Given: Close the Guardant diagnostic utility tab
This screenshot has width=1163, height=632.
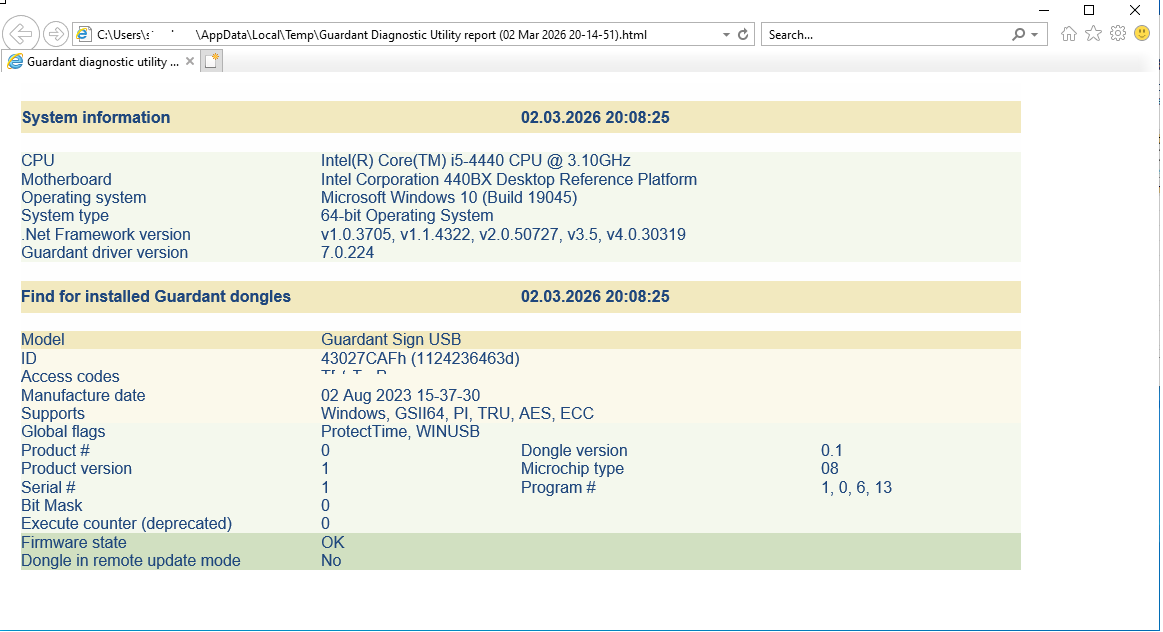Looking at the screenshot, I should coord(190,61).
